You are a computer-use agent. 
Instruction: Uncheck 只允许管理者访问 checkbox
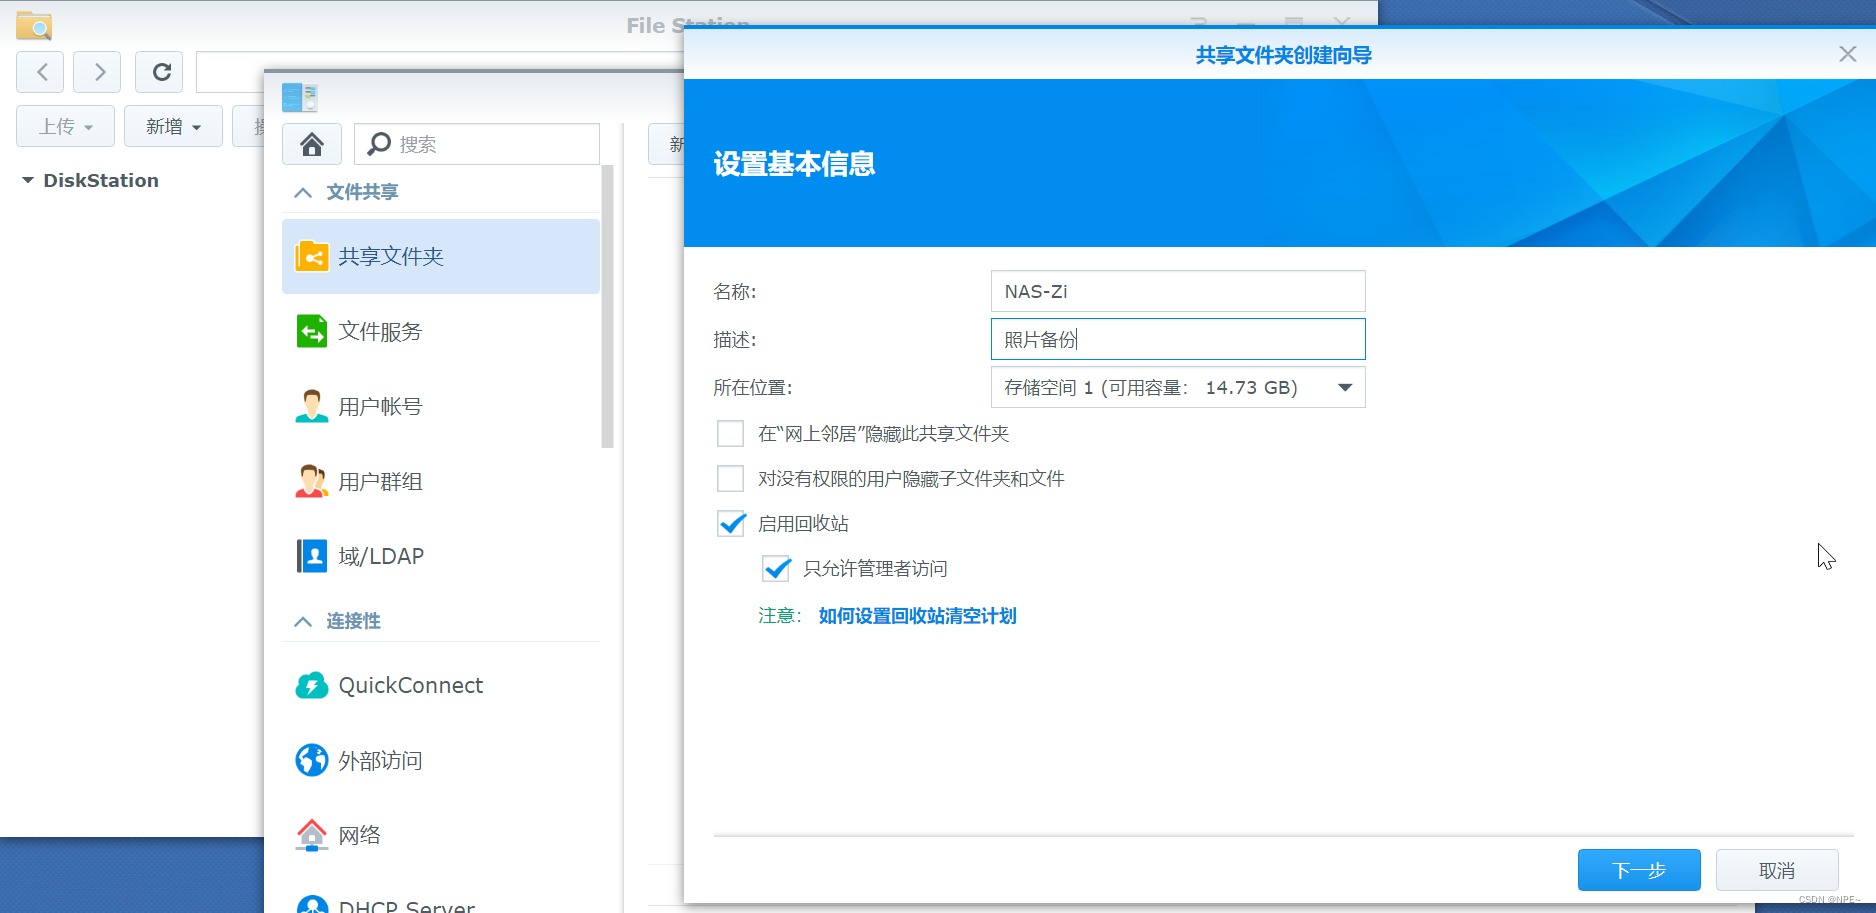tap(776, 568)
